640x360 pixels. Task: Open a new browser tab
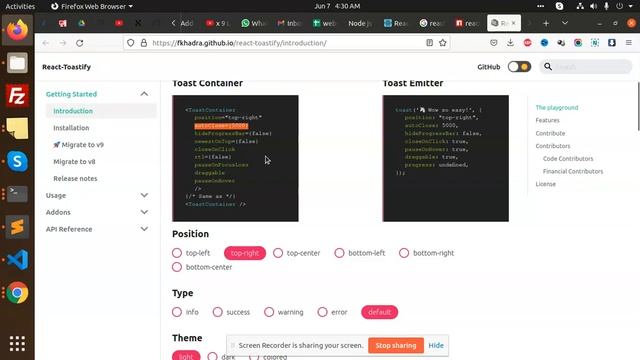click(546, 23)
